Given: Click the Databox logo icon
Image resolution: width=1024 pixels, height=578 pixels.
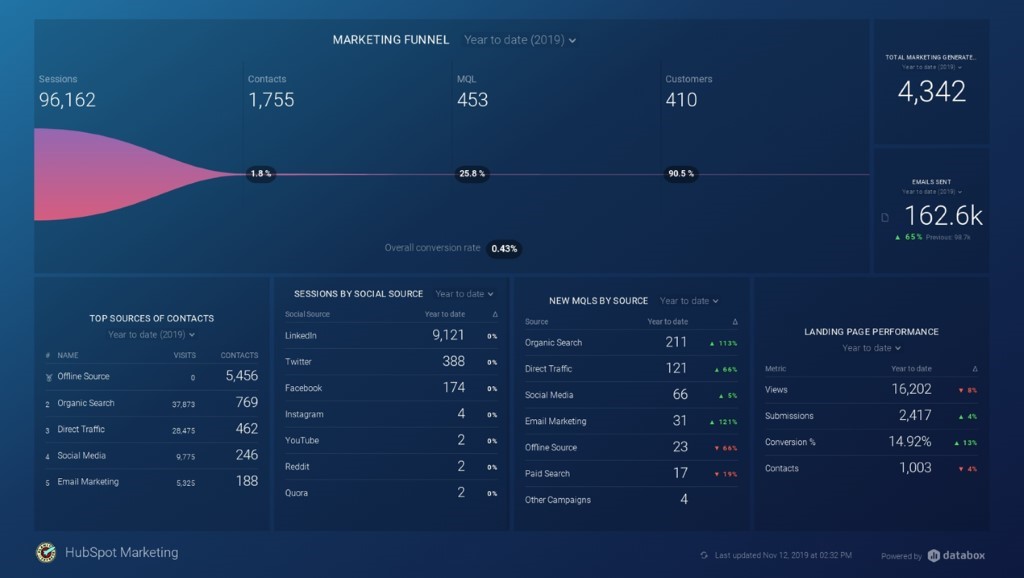Looking at the screenshot, I should [x=934, y=555].
